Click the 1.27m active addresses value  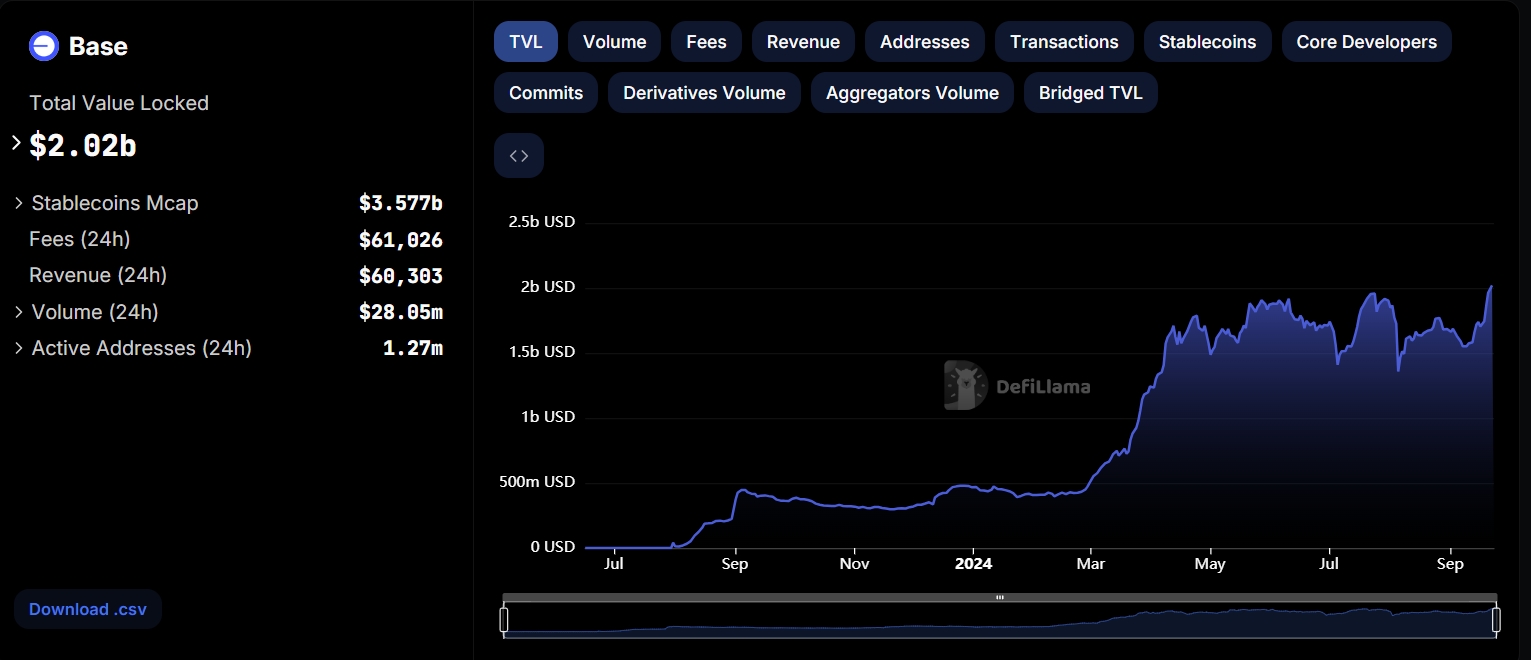point(413,348)
